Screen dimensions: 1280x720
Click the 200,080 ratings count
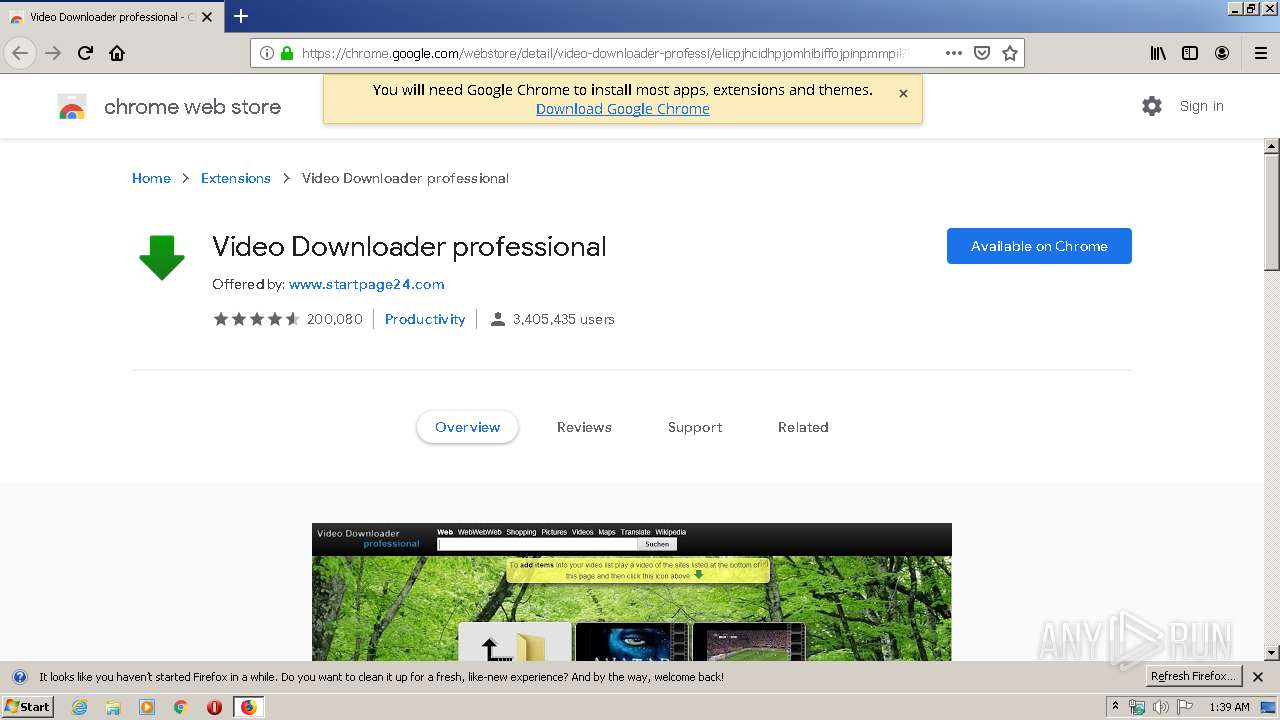[x=335, y=319]
